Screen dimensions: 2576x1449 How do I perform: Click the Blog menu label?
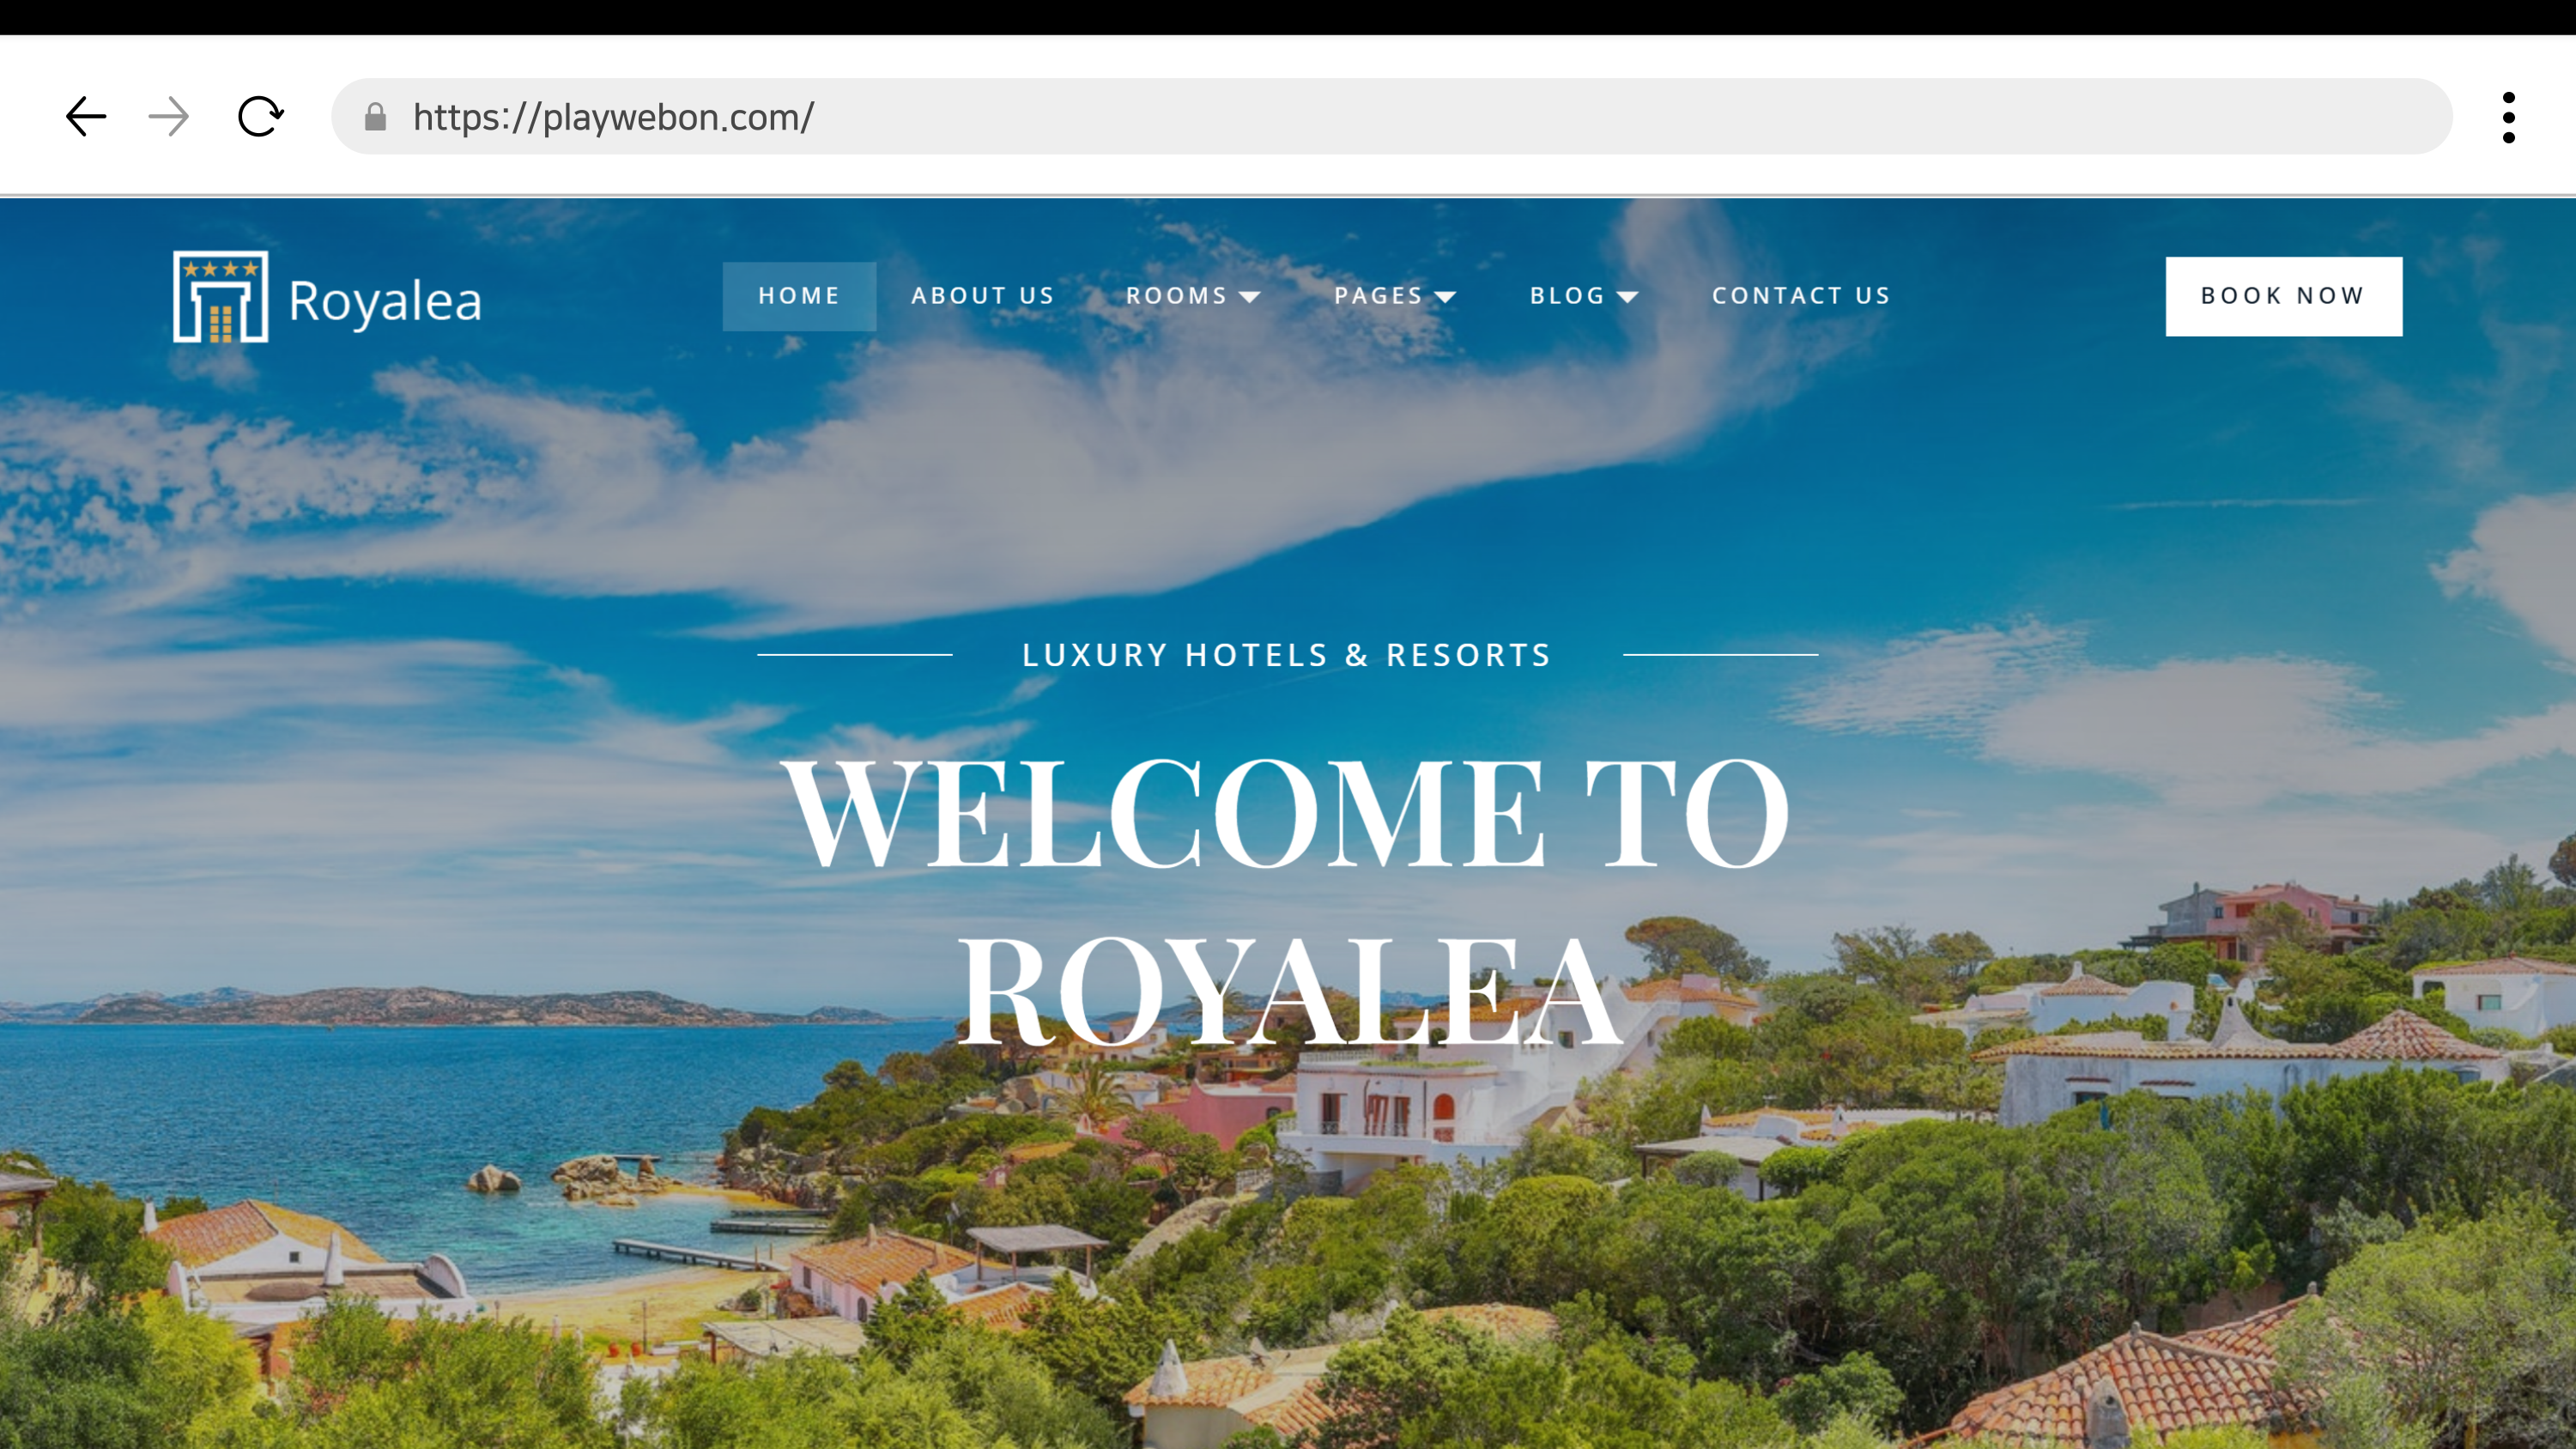tap(1567, 296)
